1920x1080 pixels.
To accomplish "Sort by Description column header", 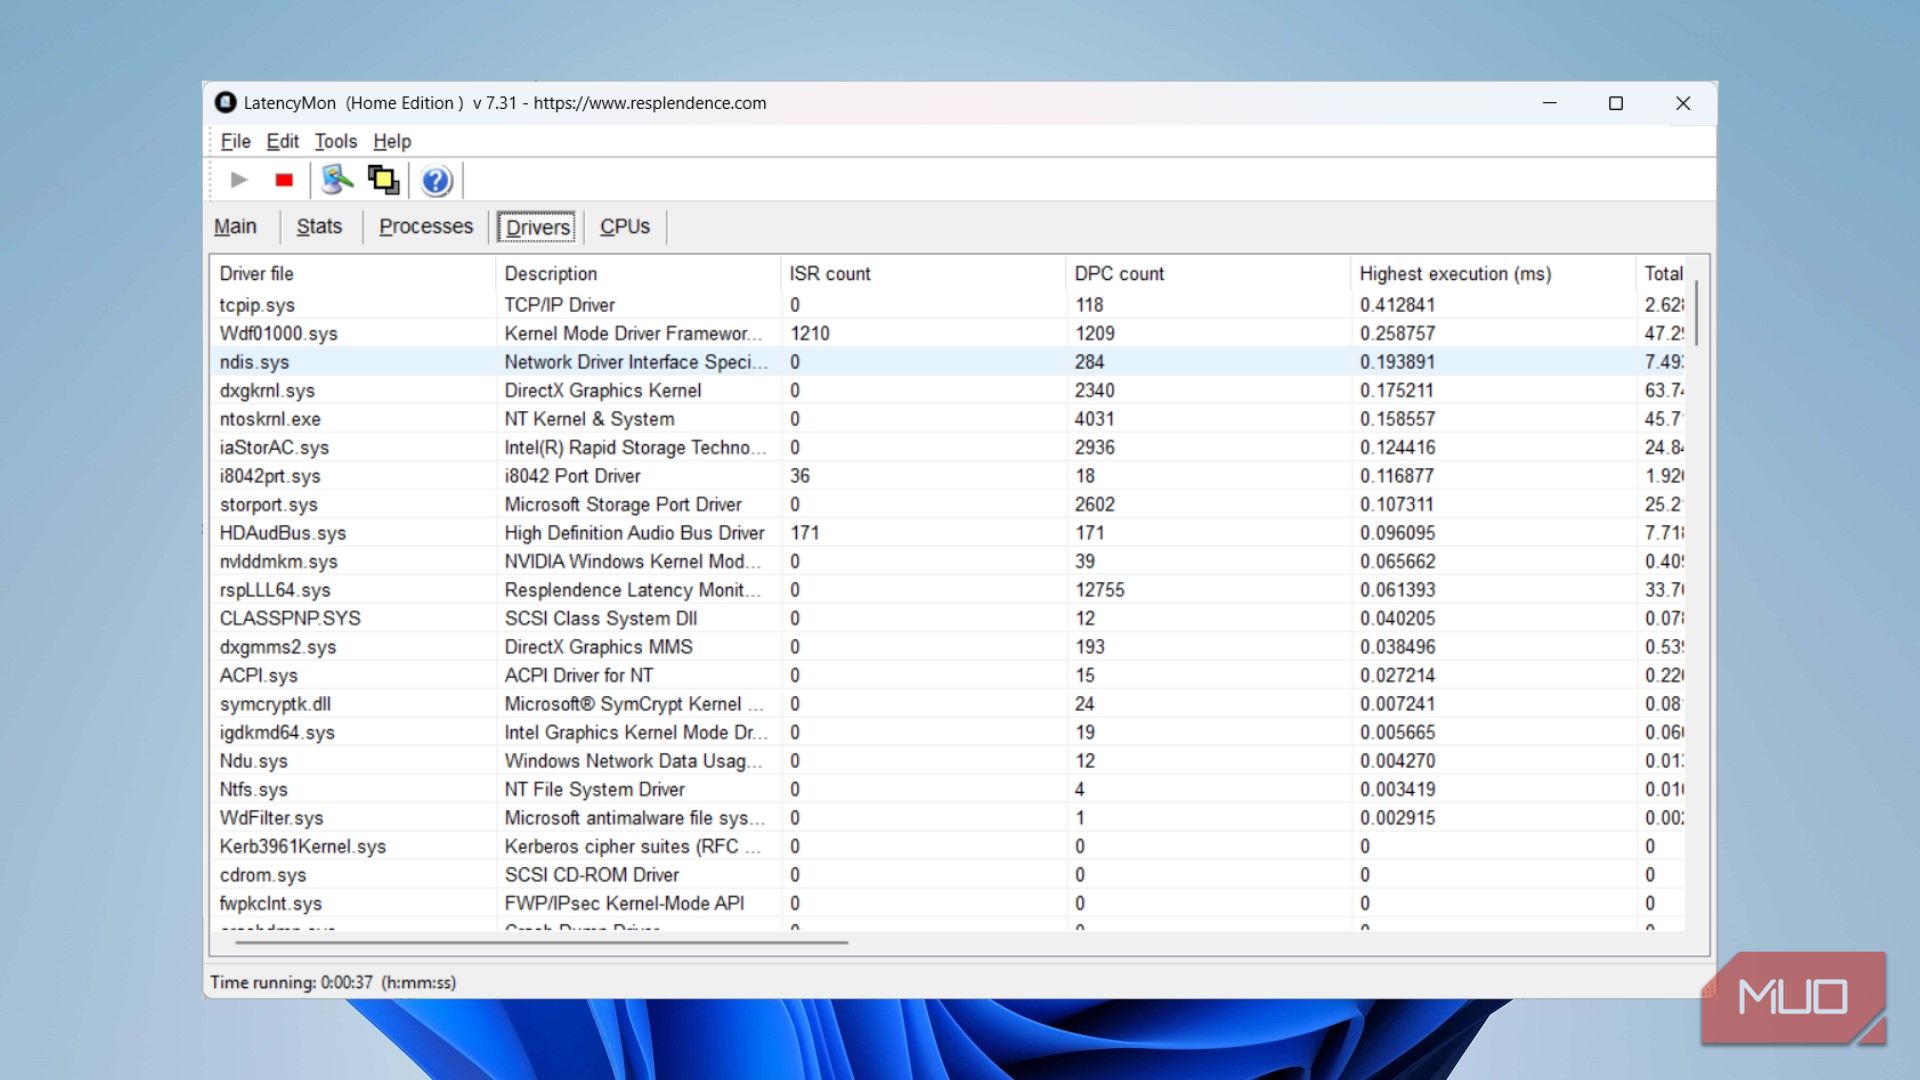I will click(x=638, y=273).
